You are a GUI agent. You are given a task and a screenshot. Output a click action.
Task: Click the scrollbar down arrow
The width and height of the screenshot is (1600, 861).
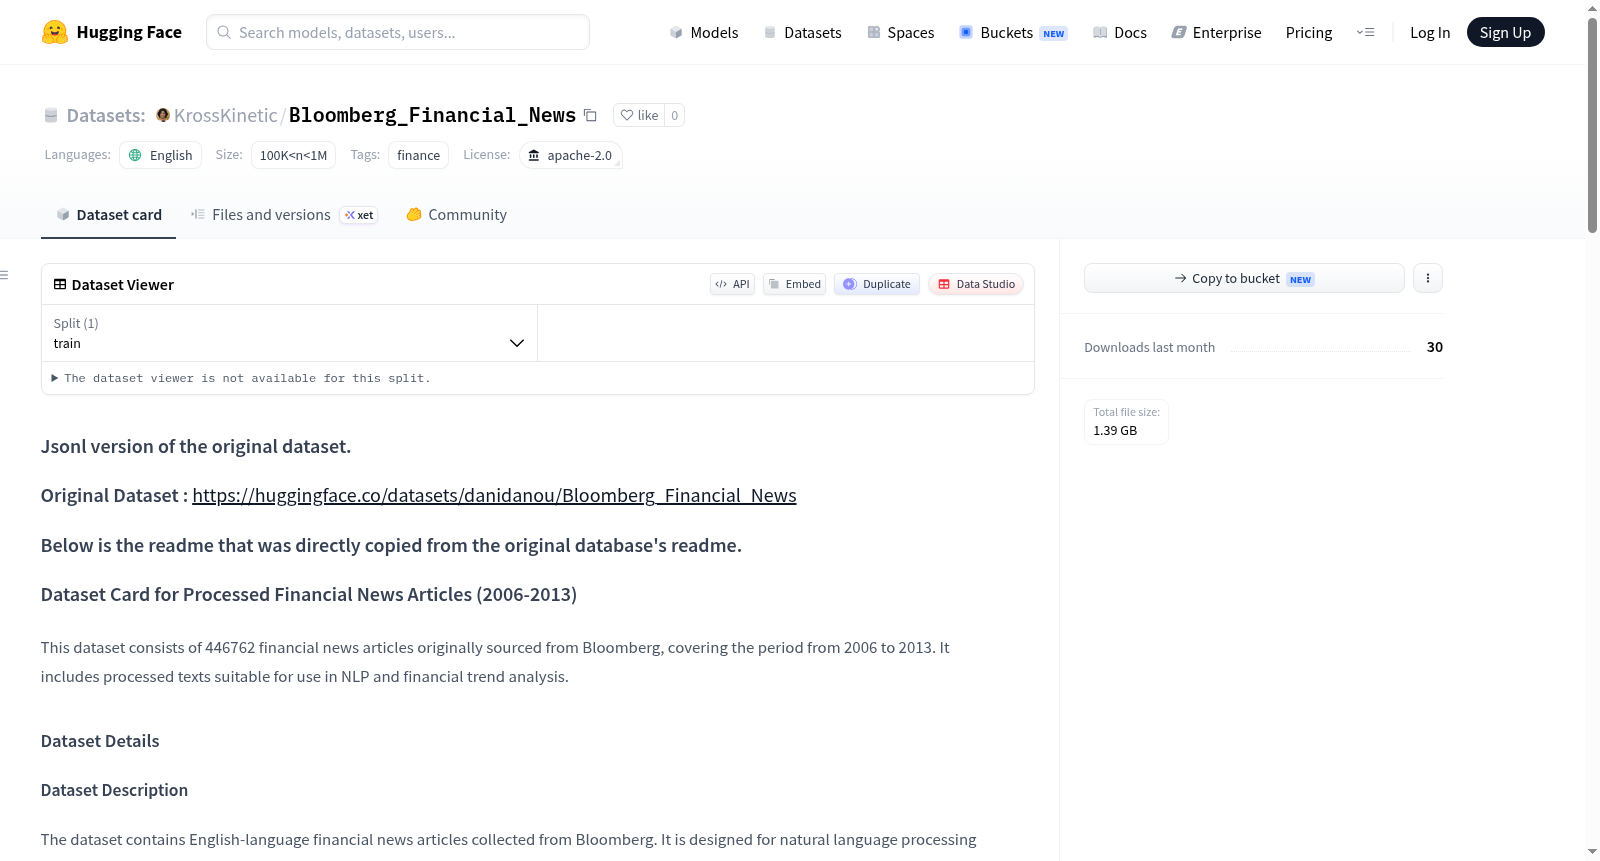(x=1592, y=852)
